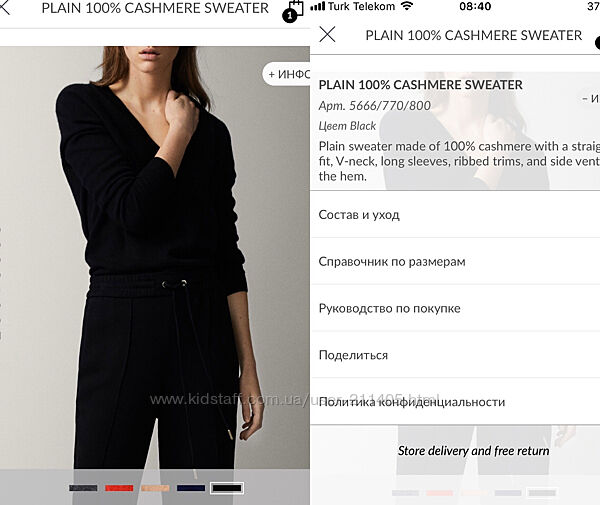Select the beige color swatch
Image resolution: width=600 pixels, height=505 pixels.
tap(155, 488)
